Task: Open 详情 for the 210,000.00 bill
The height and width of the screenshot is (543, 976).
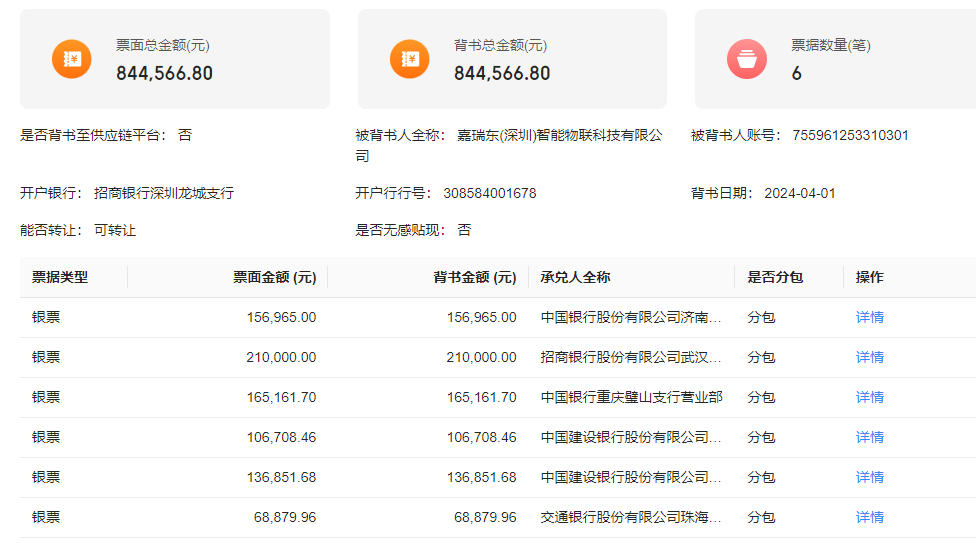Action: tap(870, 357)
